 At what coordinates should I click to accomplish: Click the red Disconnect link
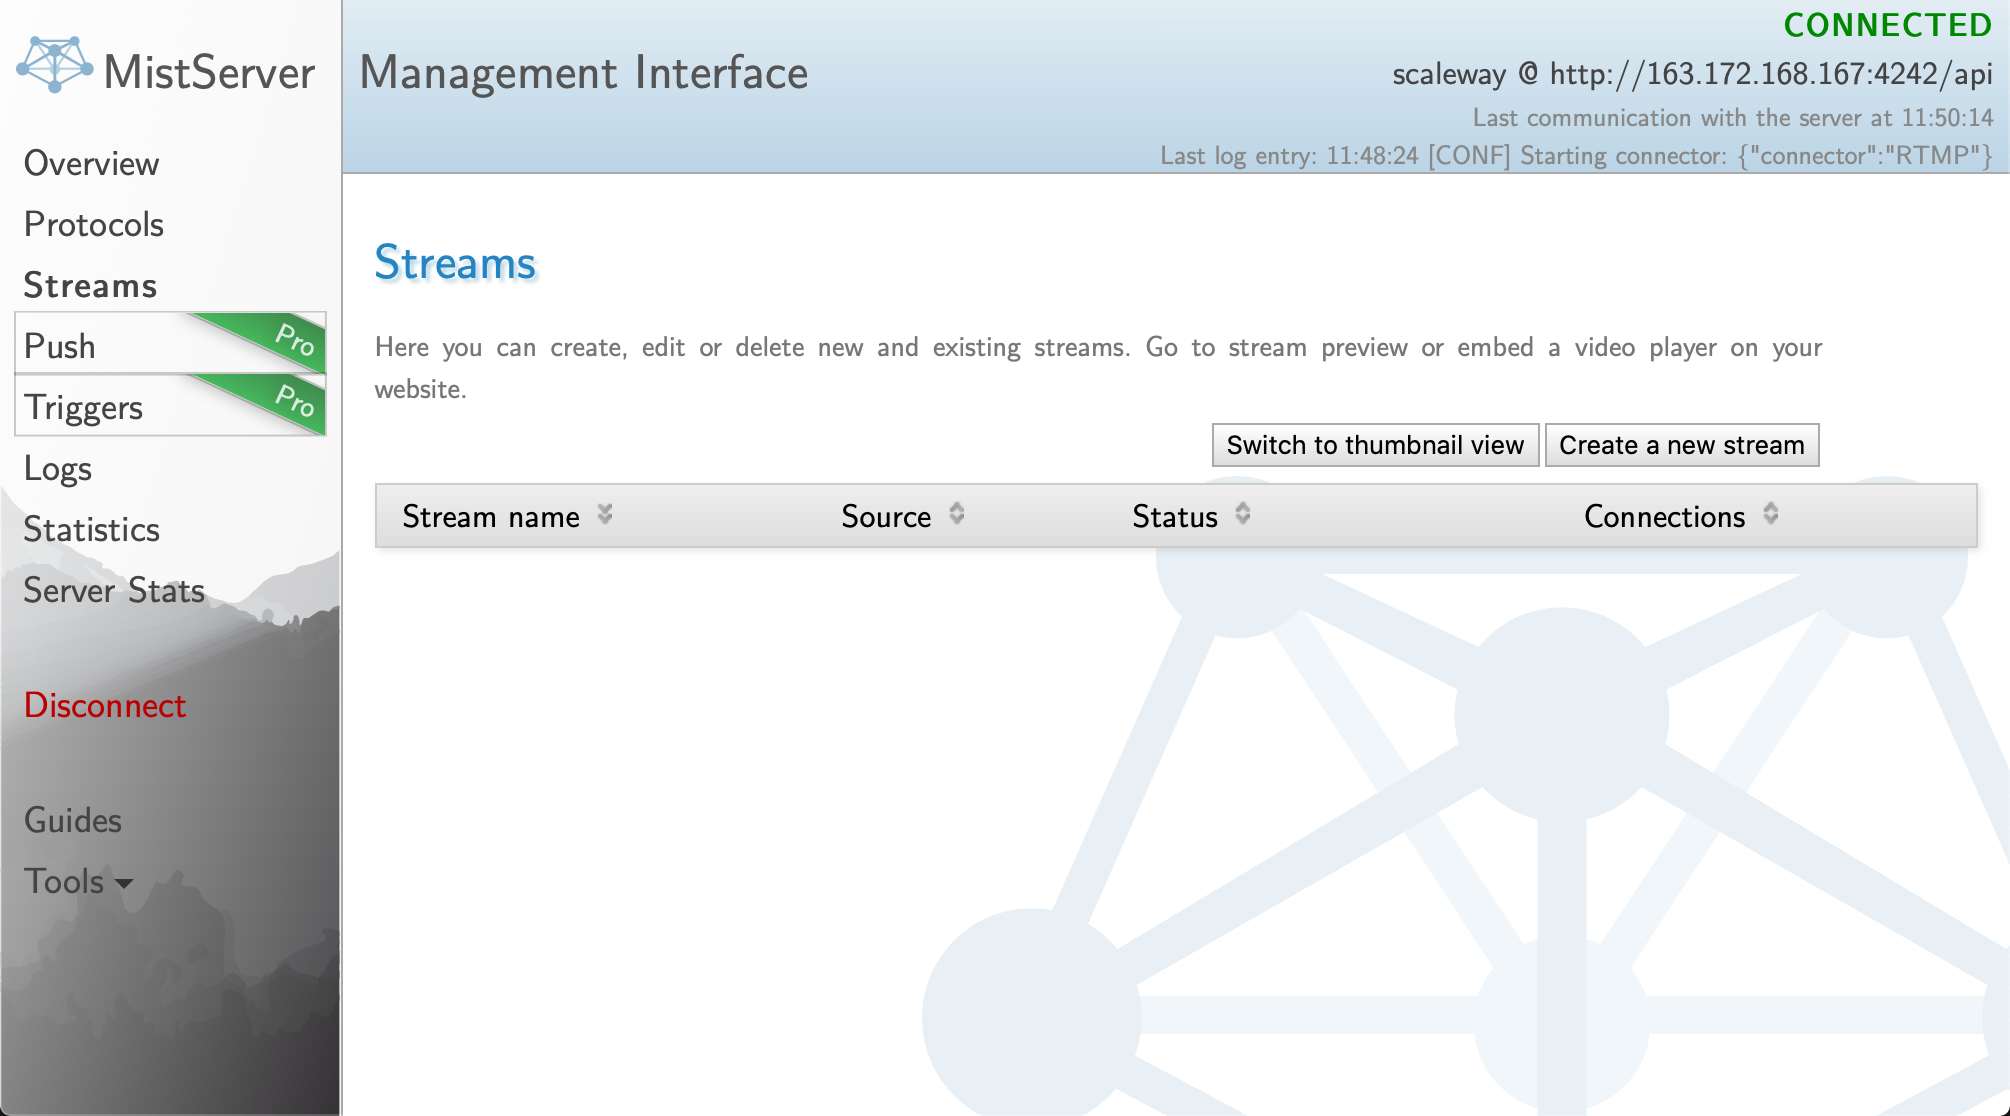pyautogui.click(x=104, y=705)
